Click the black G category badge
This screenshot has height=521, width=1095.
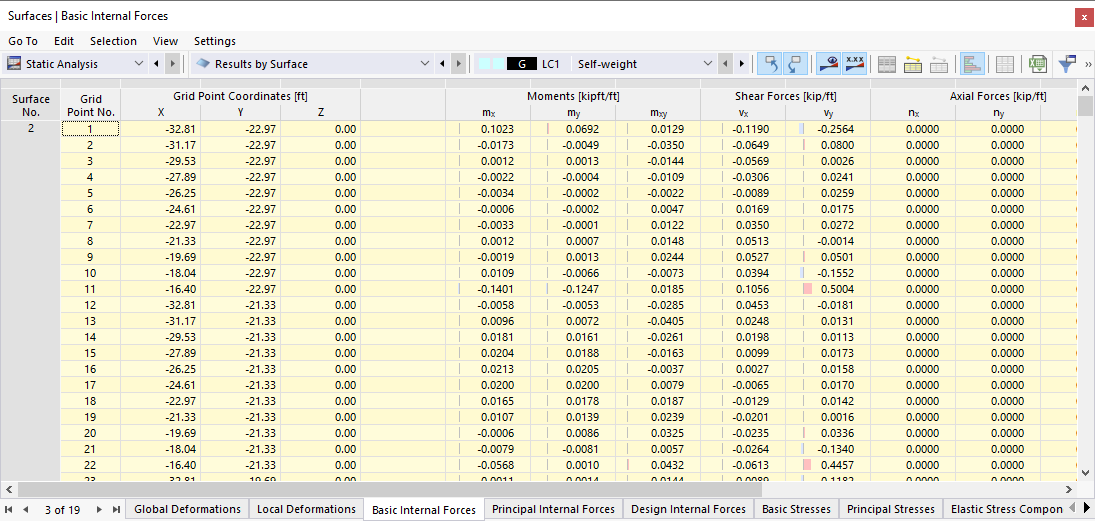522,64
